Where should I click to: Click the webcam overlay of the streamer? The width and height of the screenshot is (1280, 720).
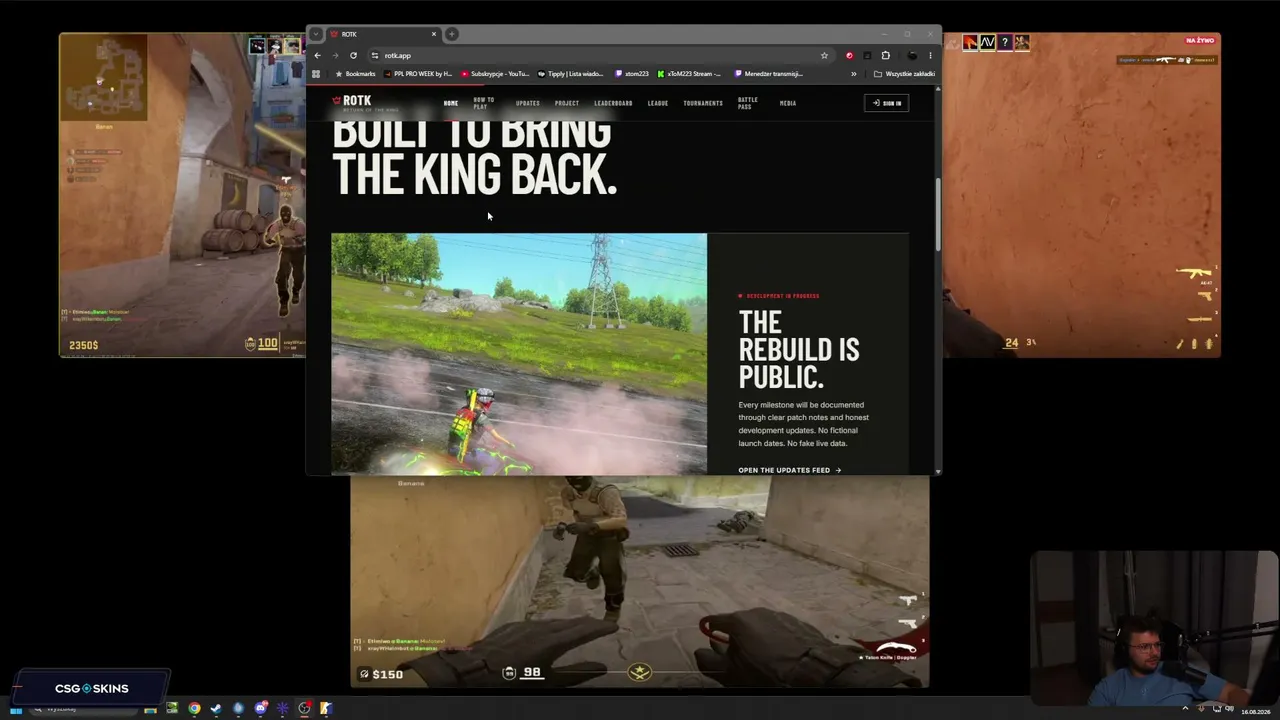click(x=1154, y=627)
